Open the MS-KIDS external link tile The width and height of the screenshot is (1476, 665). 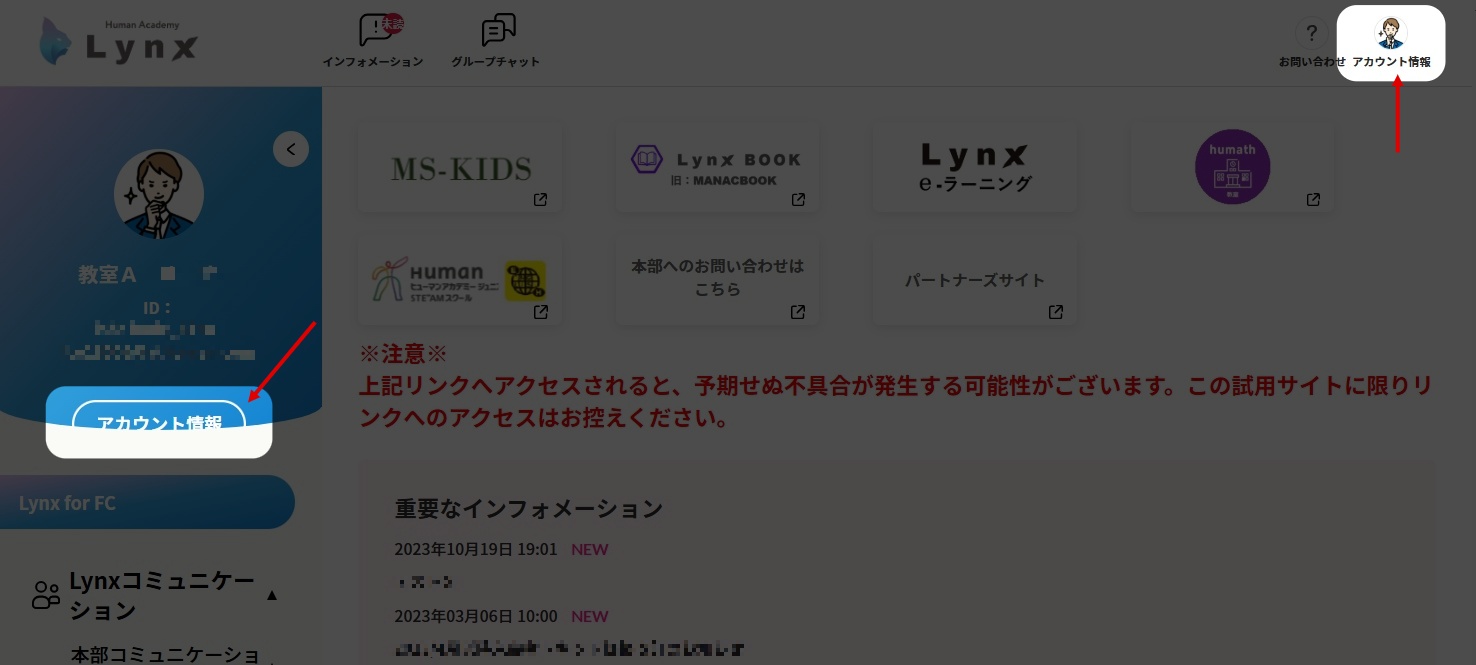[x=460, y=168]
